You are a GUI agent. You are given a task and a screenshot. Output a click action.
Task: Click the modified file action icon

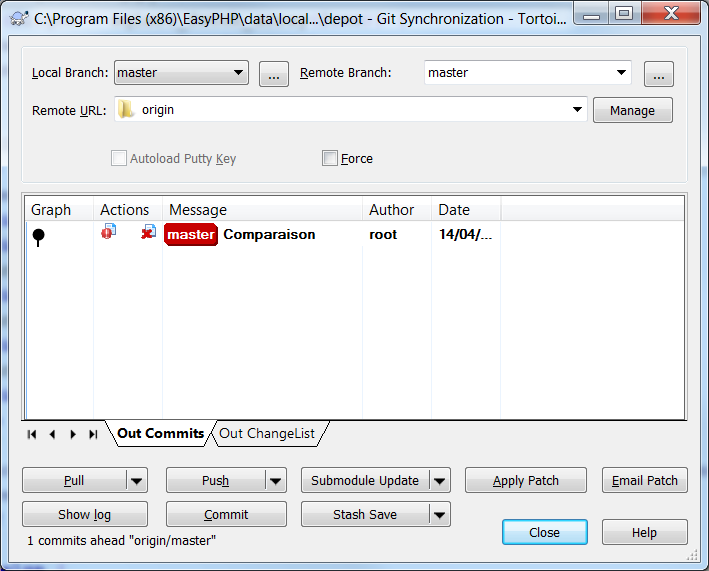click(108, 232)
